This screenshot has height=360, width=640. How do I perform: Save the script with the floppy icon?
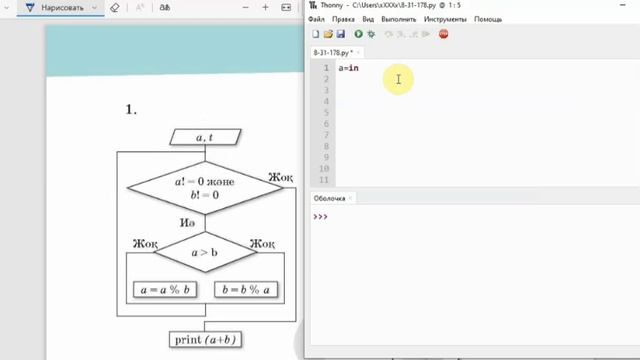341,34
